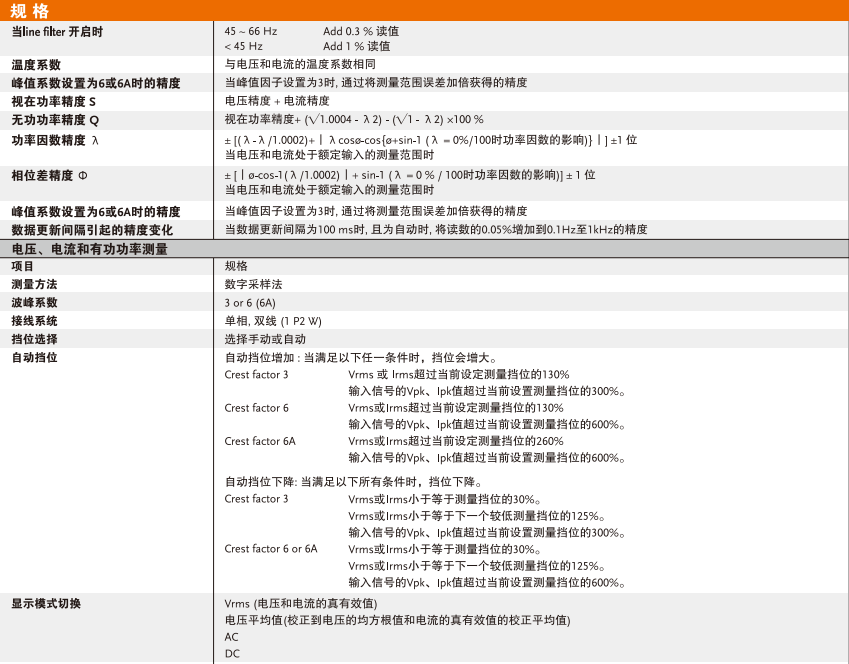Select the 温度系数 row label
The height and width of the screenshot is (664, 849).
coord(35,65)
